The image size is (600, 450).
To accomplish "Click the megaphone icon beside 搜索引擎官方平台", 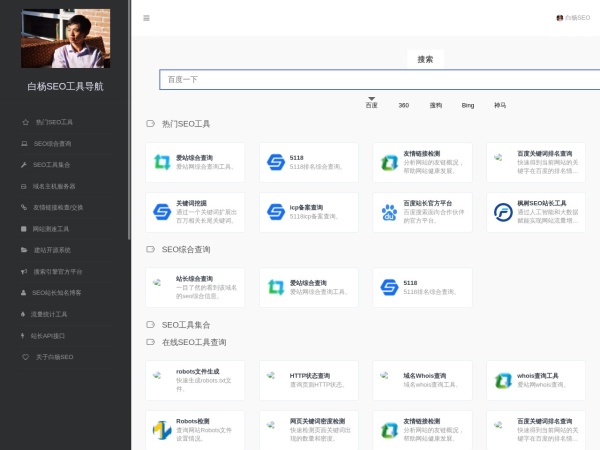I will pyautogui.click(x=24, y=271).
